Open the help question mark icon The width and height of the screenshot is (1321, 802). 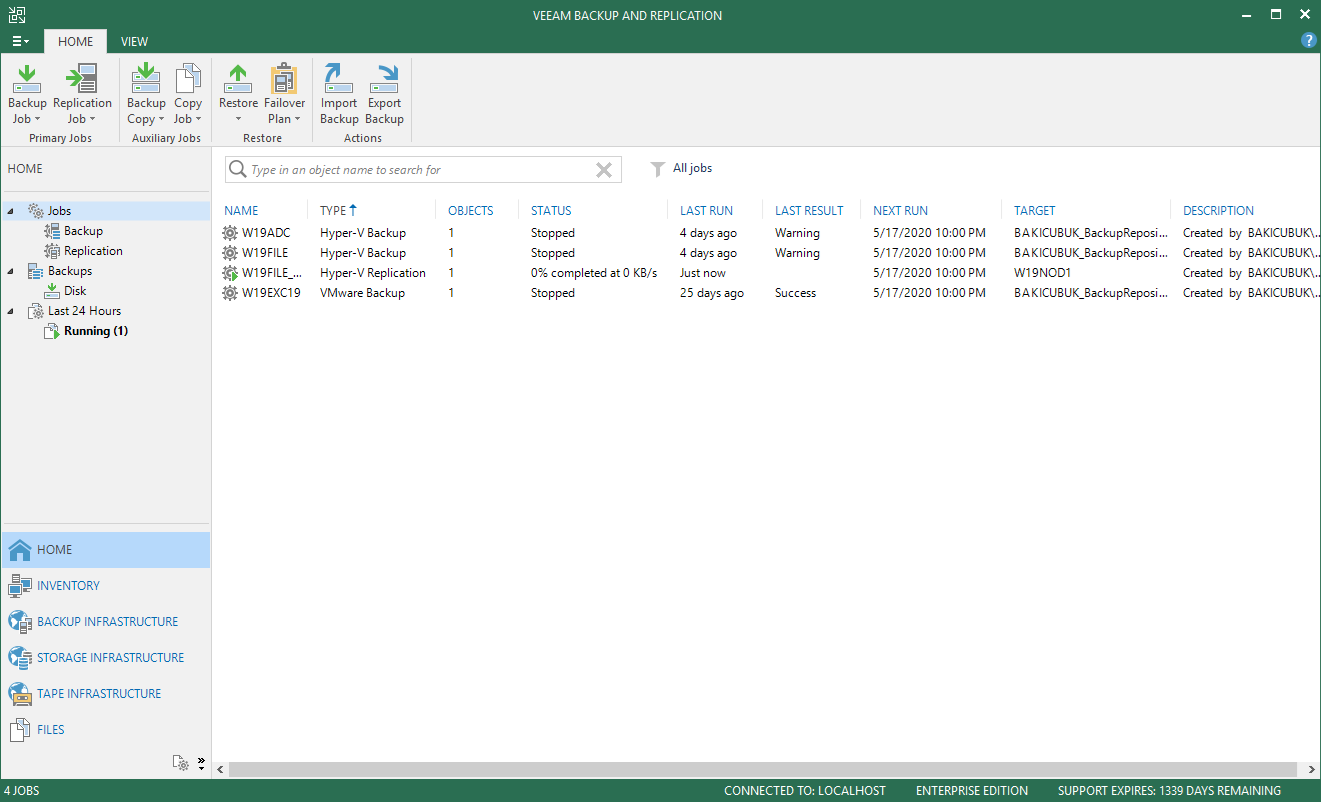(x=1308, y=40)
